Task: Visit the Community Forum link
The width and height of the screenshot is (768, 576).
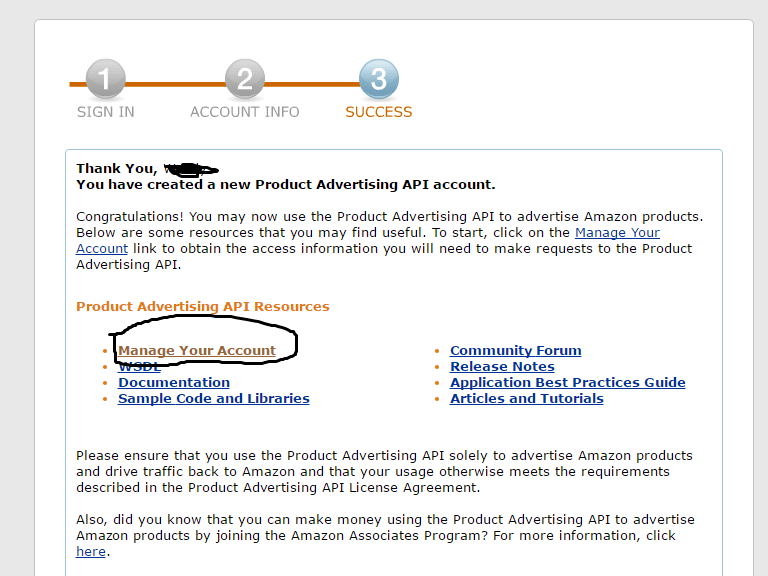Action: [516, 351]
